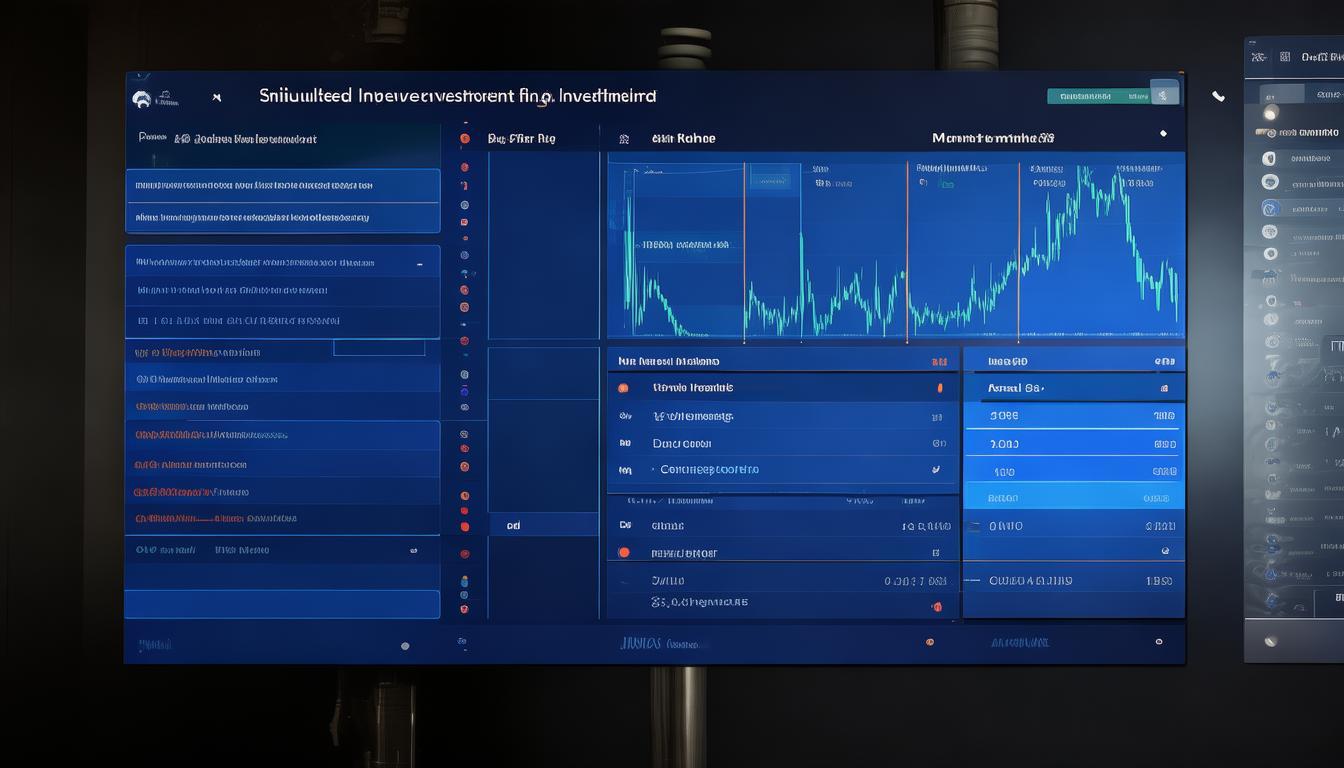The width and height of the screenshot is (1344, 768).
Task: Select the bright blue highlighted right-table row
Action: click(x=1073, y=497)
